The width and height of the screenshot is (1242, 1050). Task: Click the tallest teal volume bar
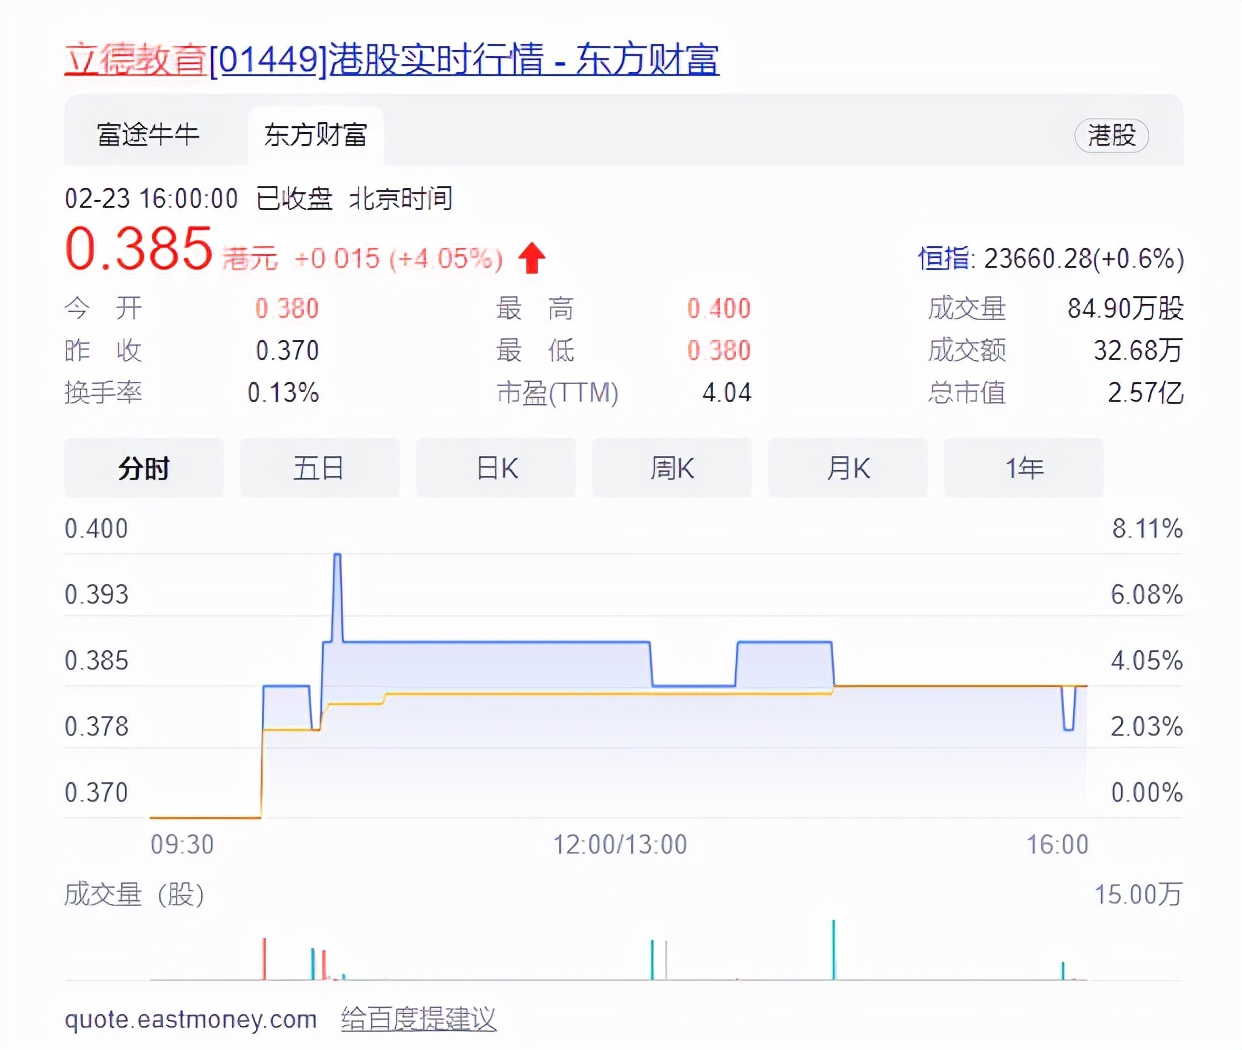point(833,950)
